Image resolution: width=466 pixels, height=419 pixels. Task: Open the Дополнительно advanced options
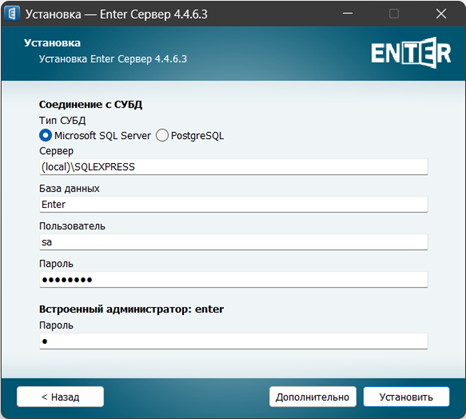[313, 397]
